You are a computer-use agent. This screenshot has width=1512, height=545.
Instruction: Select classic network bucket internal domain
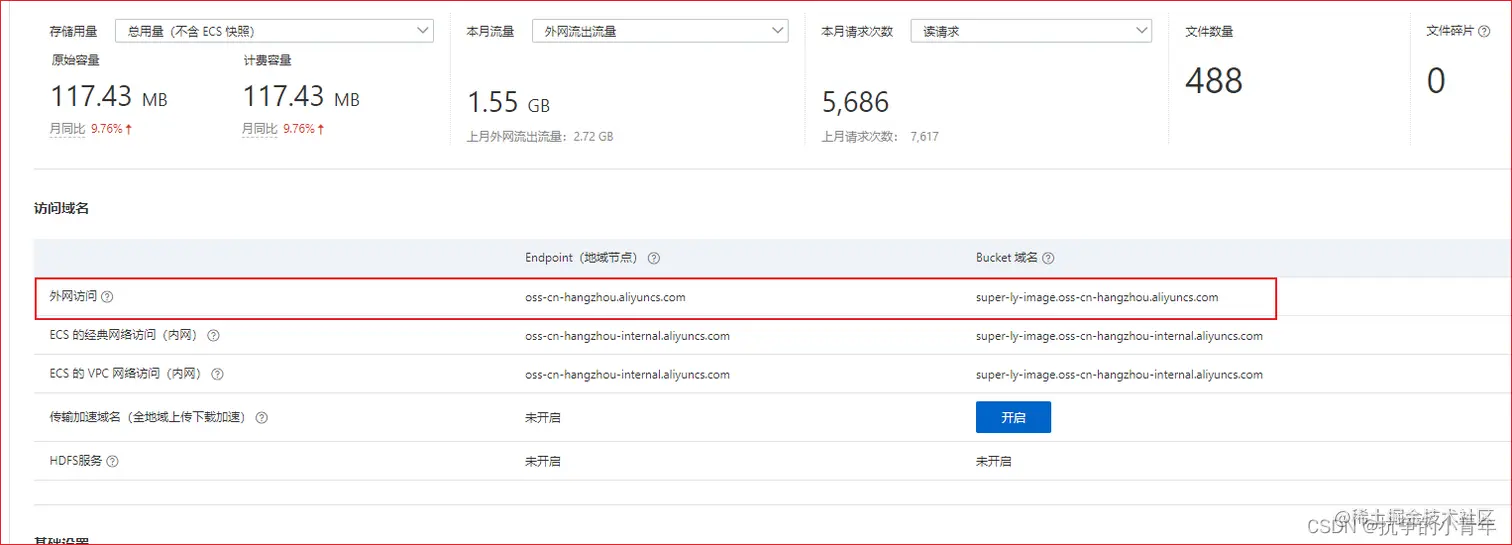1119,336
